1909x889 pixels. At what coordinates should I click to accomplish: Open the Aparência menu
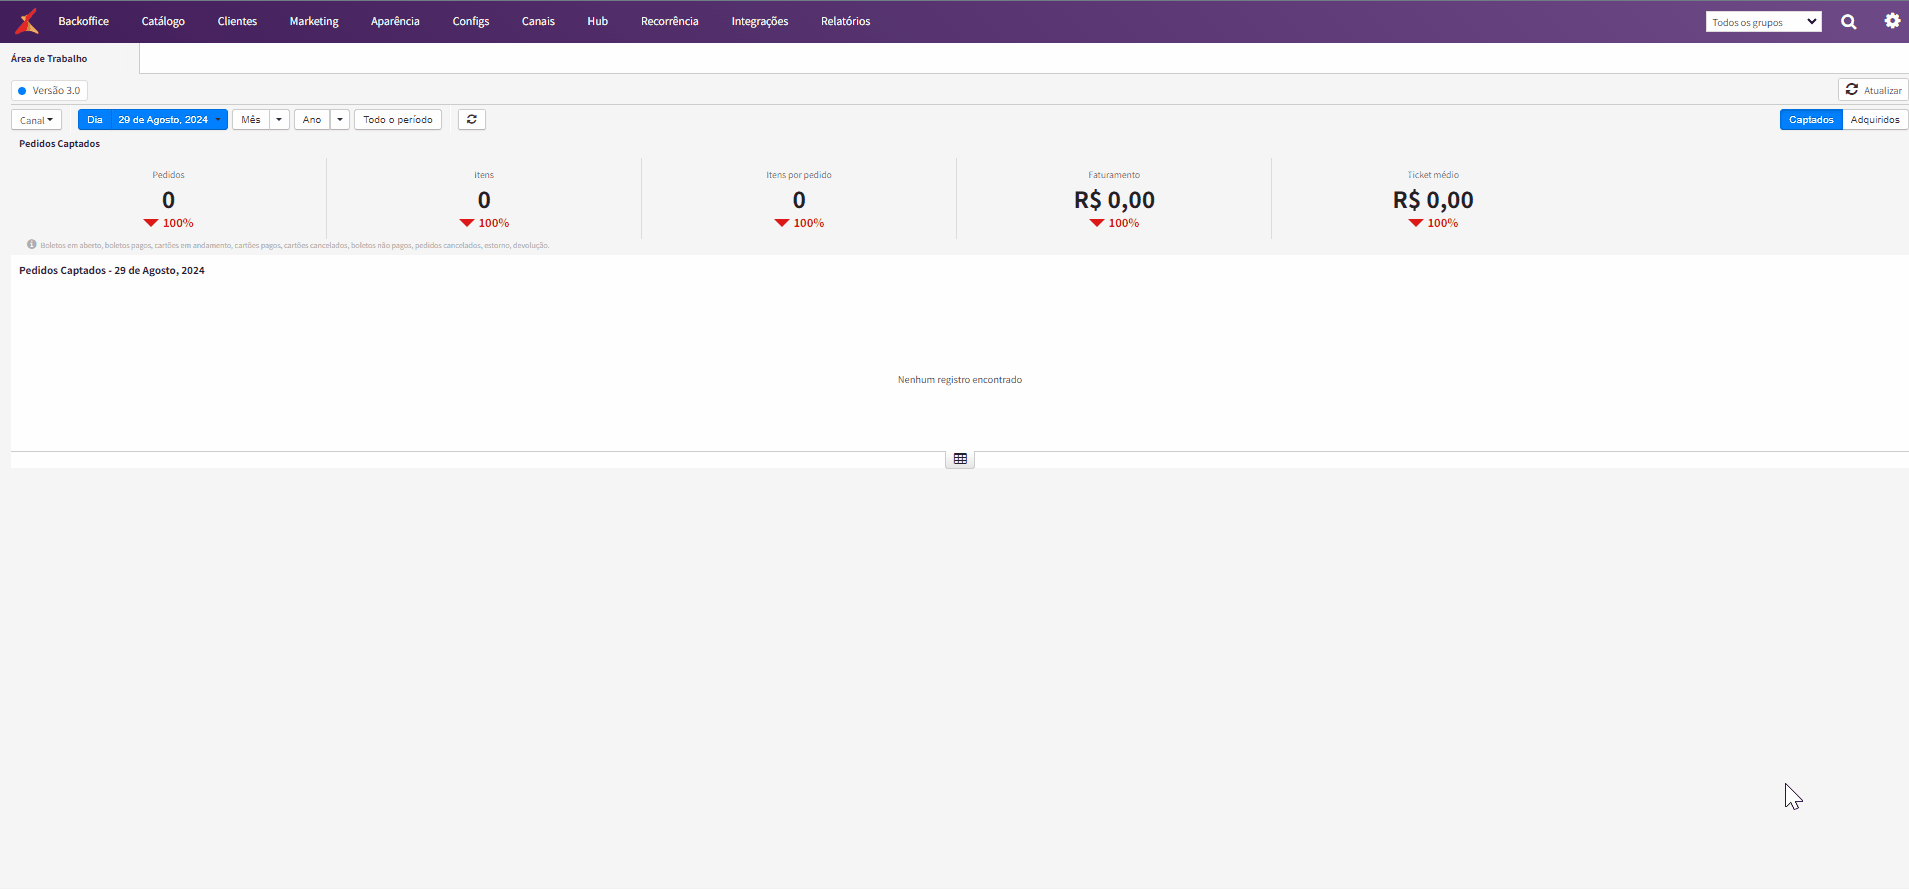coord(395,21)
